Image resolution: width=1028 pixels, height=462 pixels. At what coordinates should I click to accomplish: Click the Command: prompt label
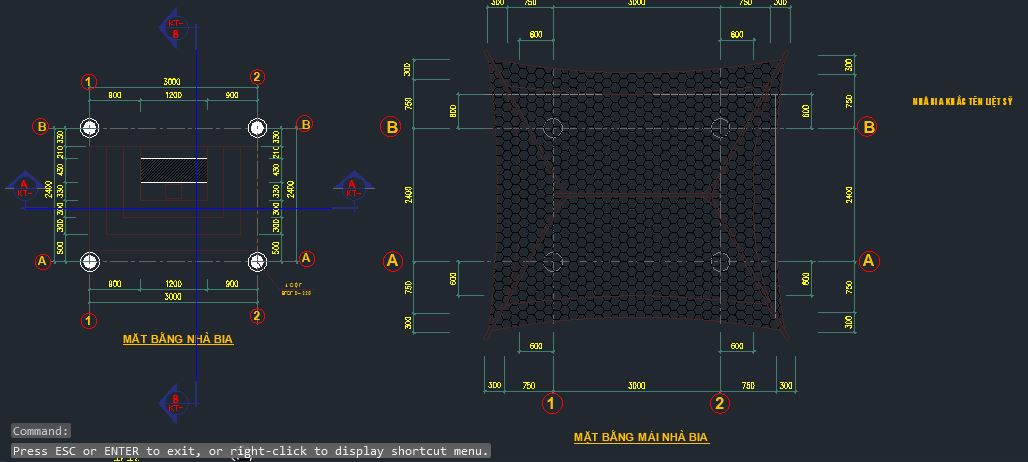pos(41,431)
